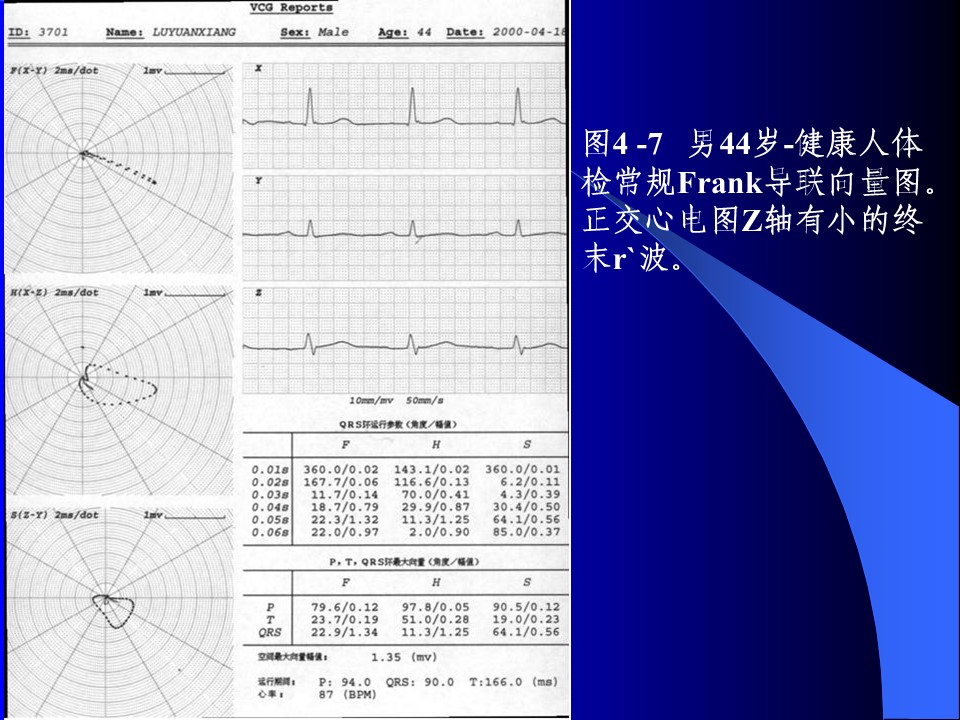Click the cell value 6.2/0.11
This screenshot has height=720, width=960.
pos(530,482)
